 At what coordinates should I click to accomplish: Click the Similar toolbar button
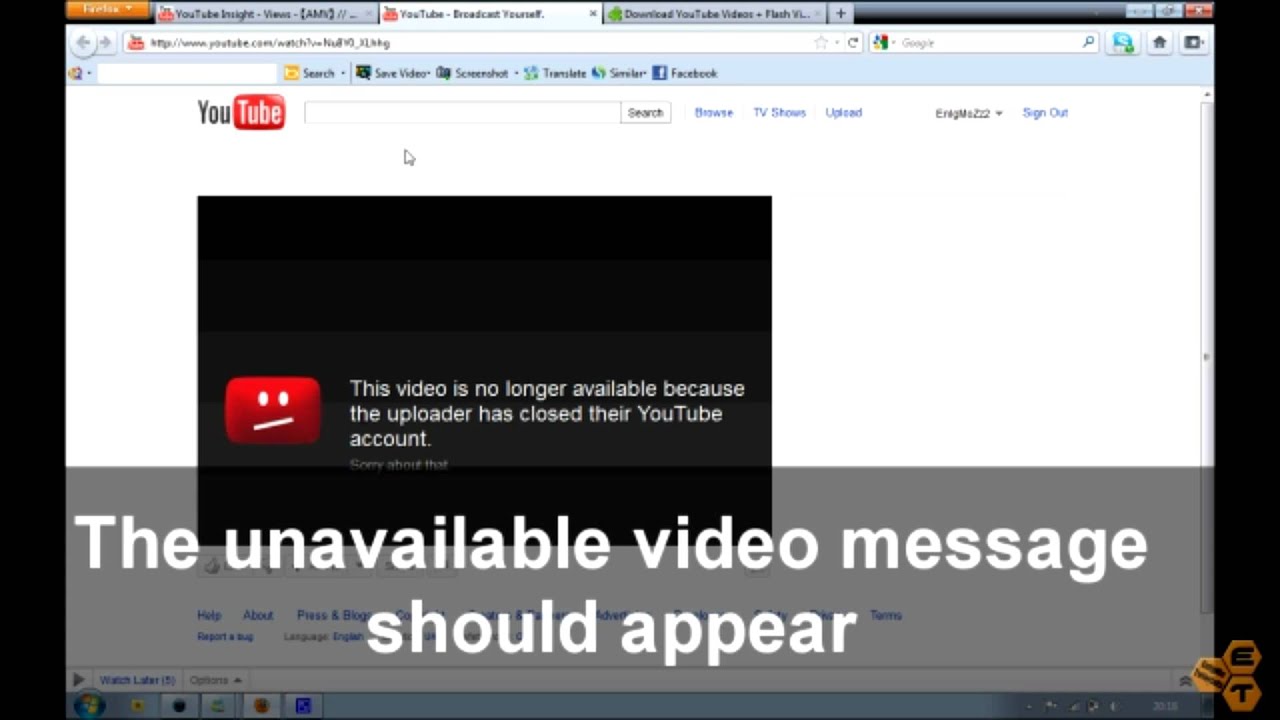click(617, 73)
